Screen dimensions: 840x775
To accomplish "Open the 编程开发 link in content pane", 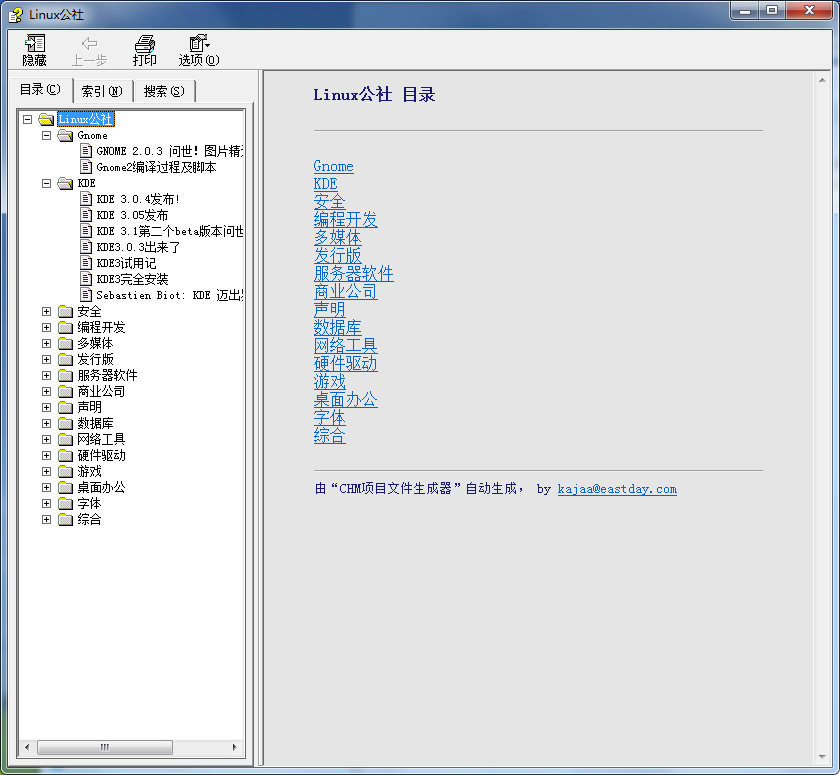I will pos(345,220).
